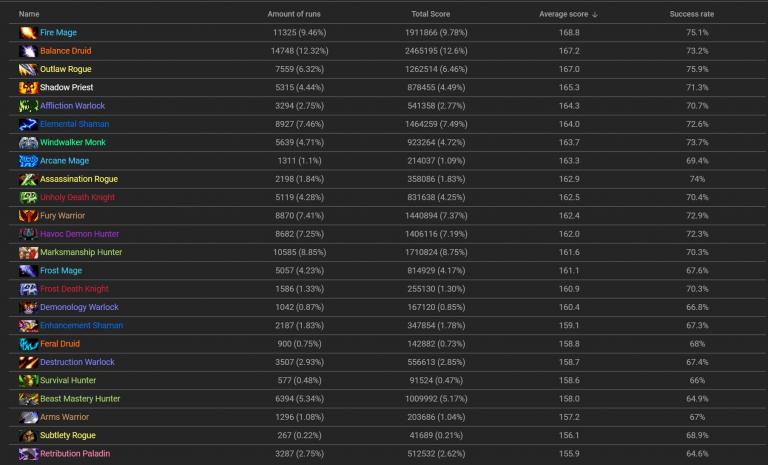The height and width of the screenshot is (465, 768).
Task: Open the Marksmanship Hunter link
Action: point(80,252)
